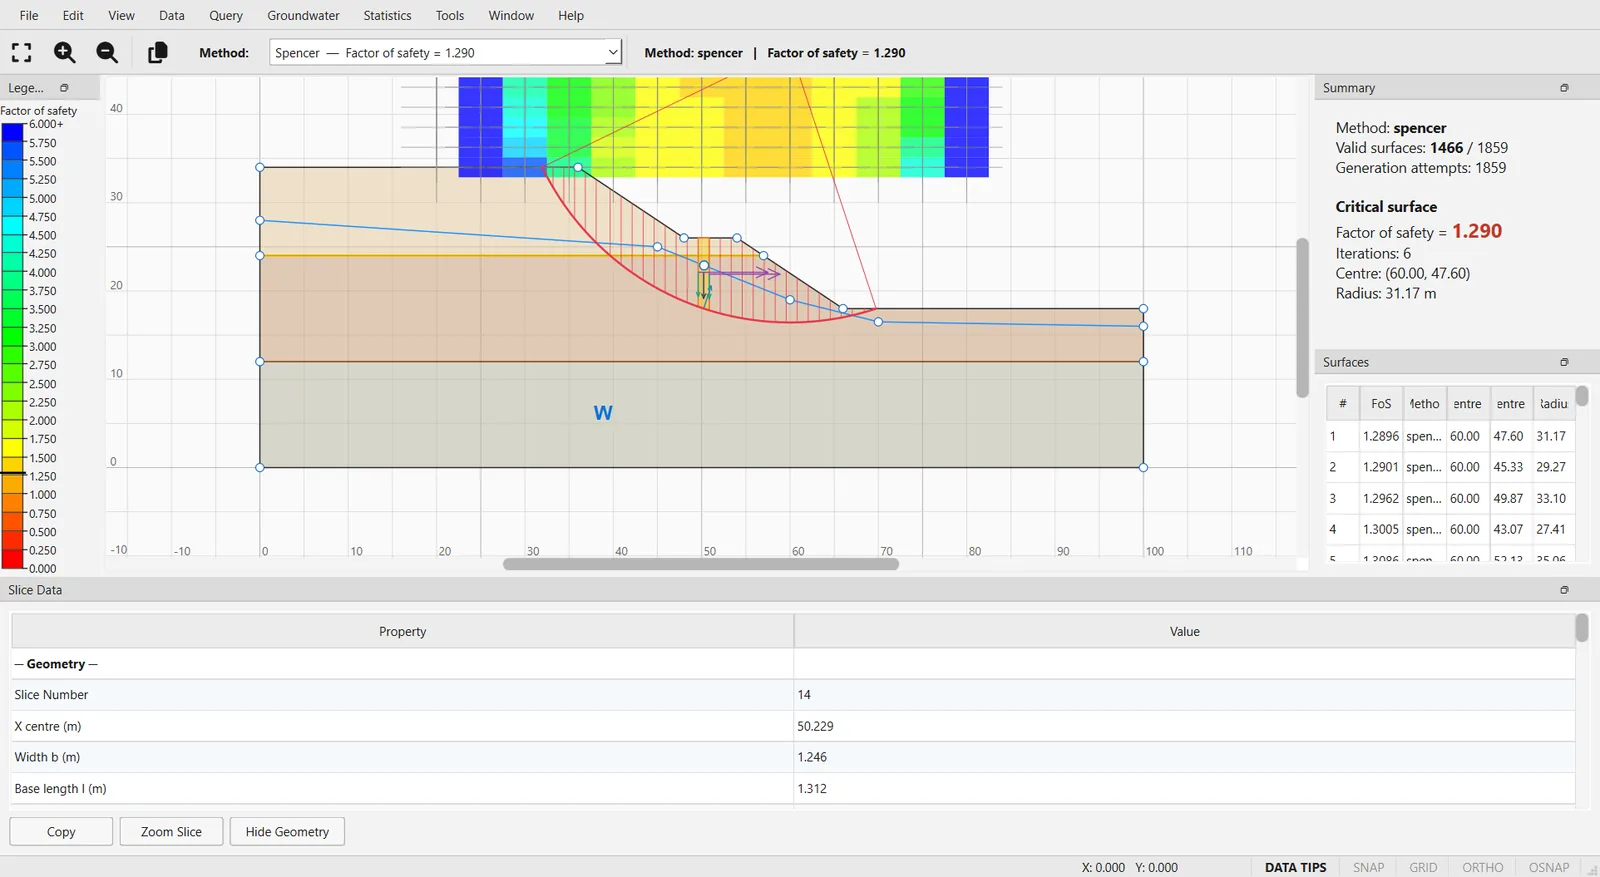Open the Method dropdown showing Spencer
Screen dimensions: 1600x877
click(446, 53)
